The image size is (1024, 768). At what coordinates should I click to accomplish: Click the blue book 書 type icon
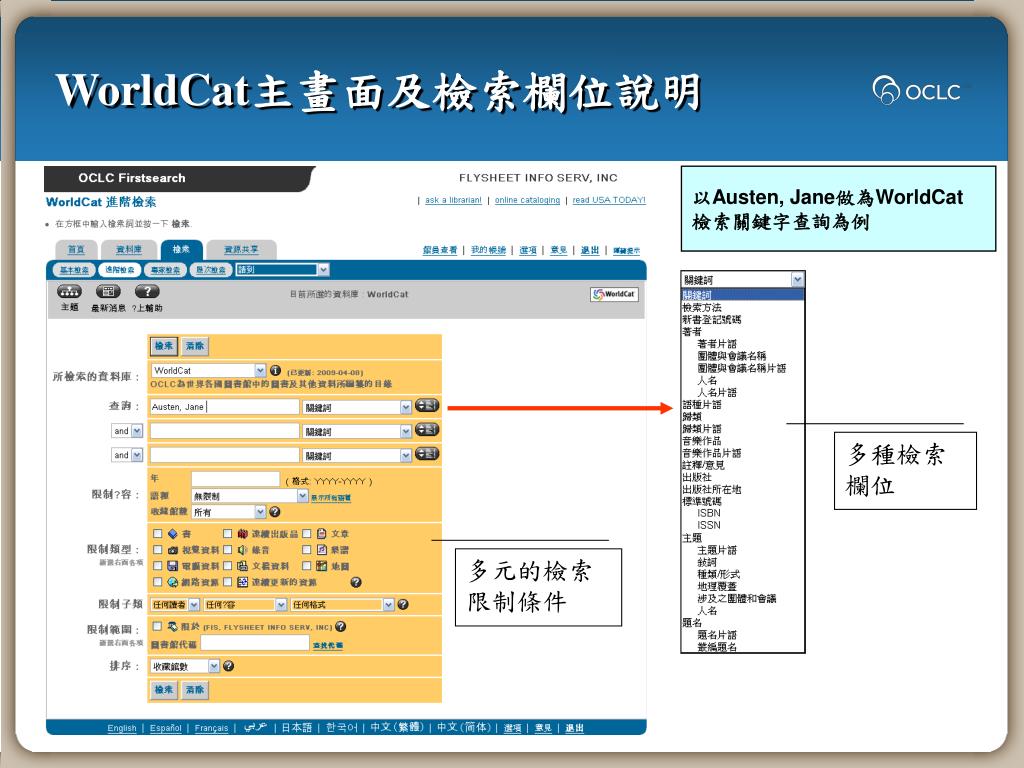point(172,534)
